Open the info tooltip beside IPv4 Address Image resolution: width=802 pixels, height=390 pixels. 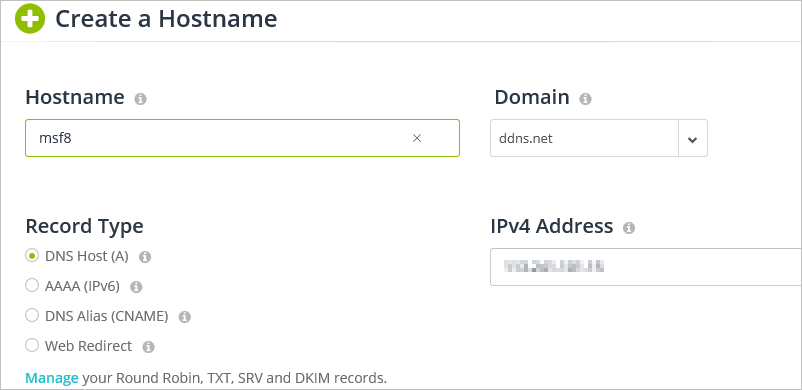(629, 228)
